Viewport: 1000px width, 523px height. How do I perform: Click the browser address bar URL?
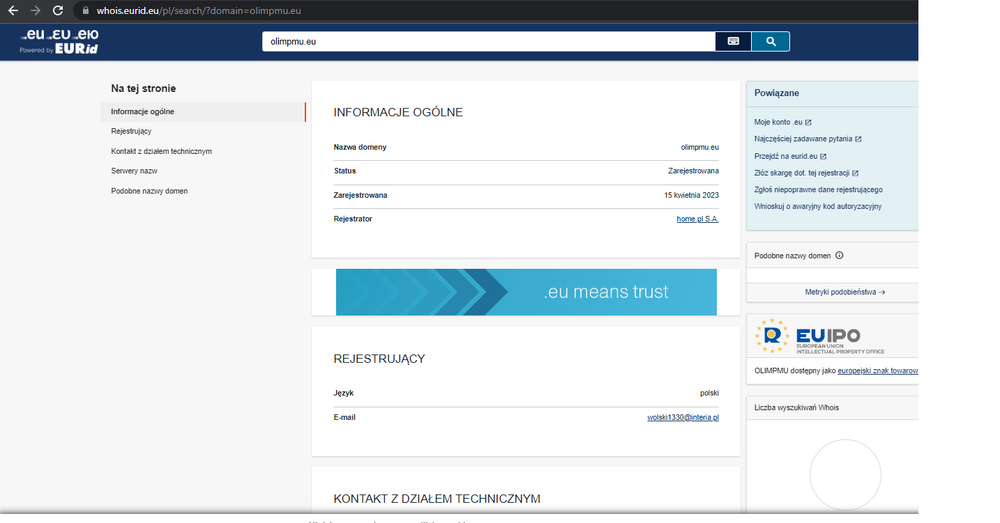coord(198,11)
